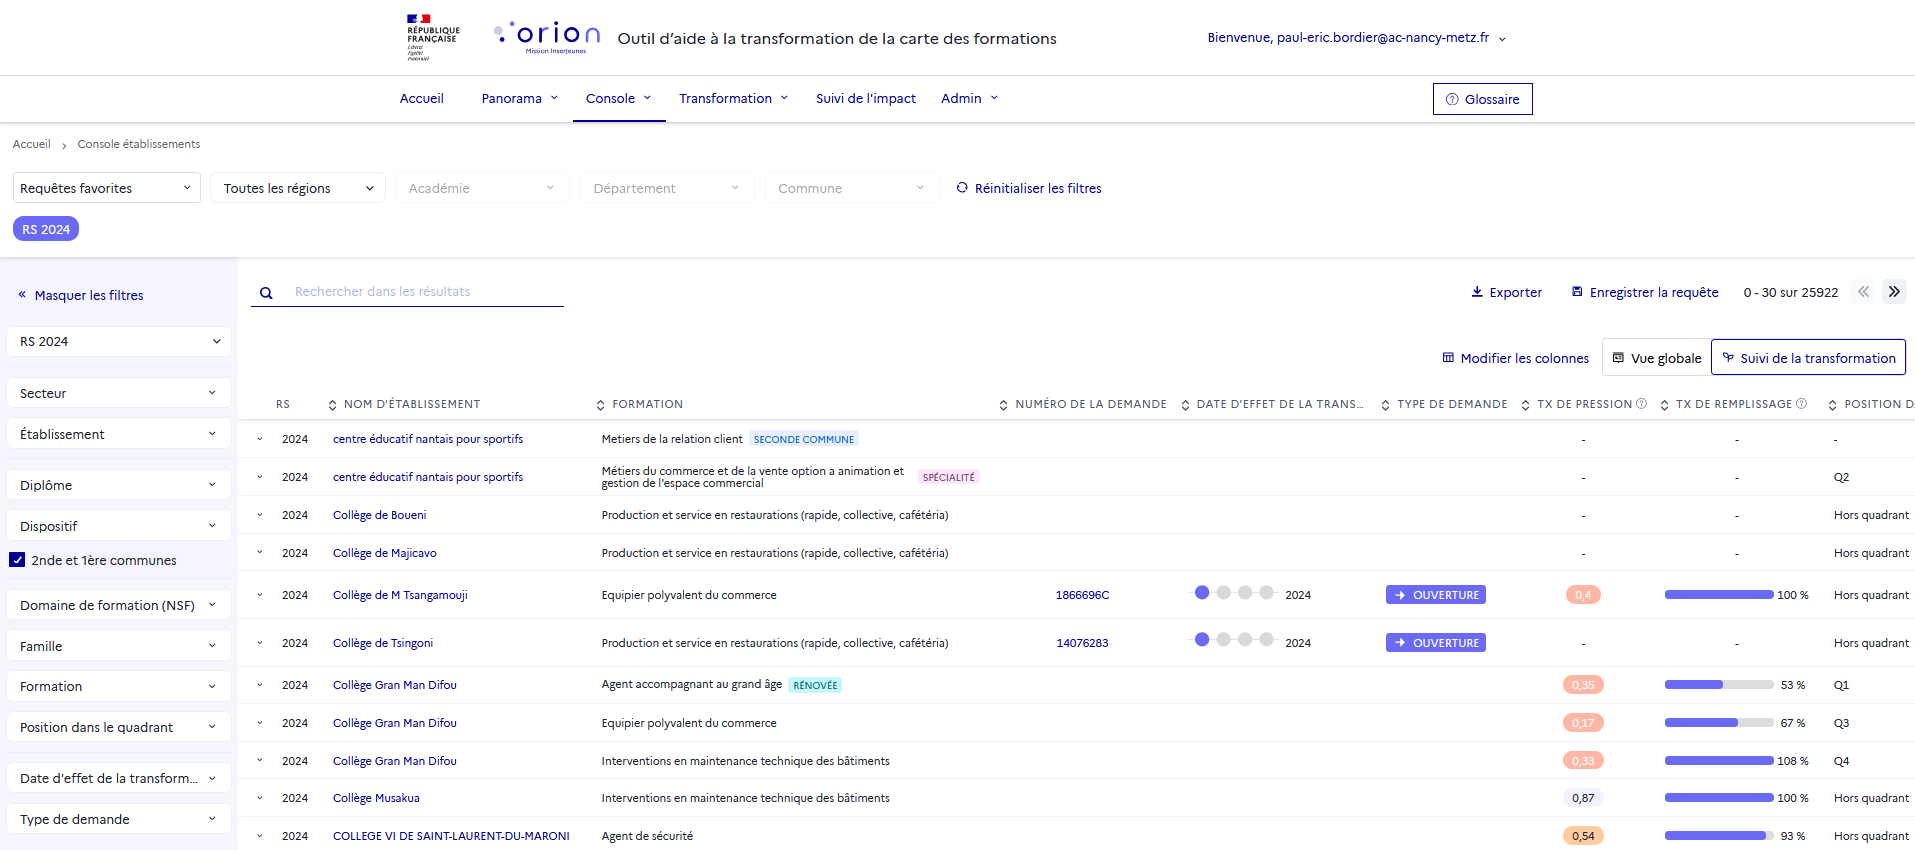Expand row Collège de Boueni

pos(259,515)
